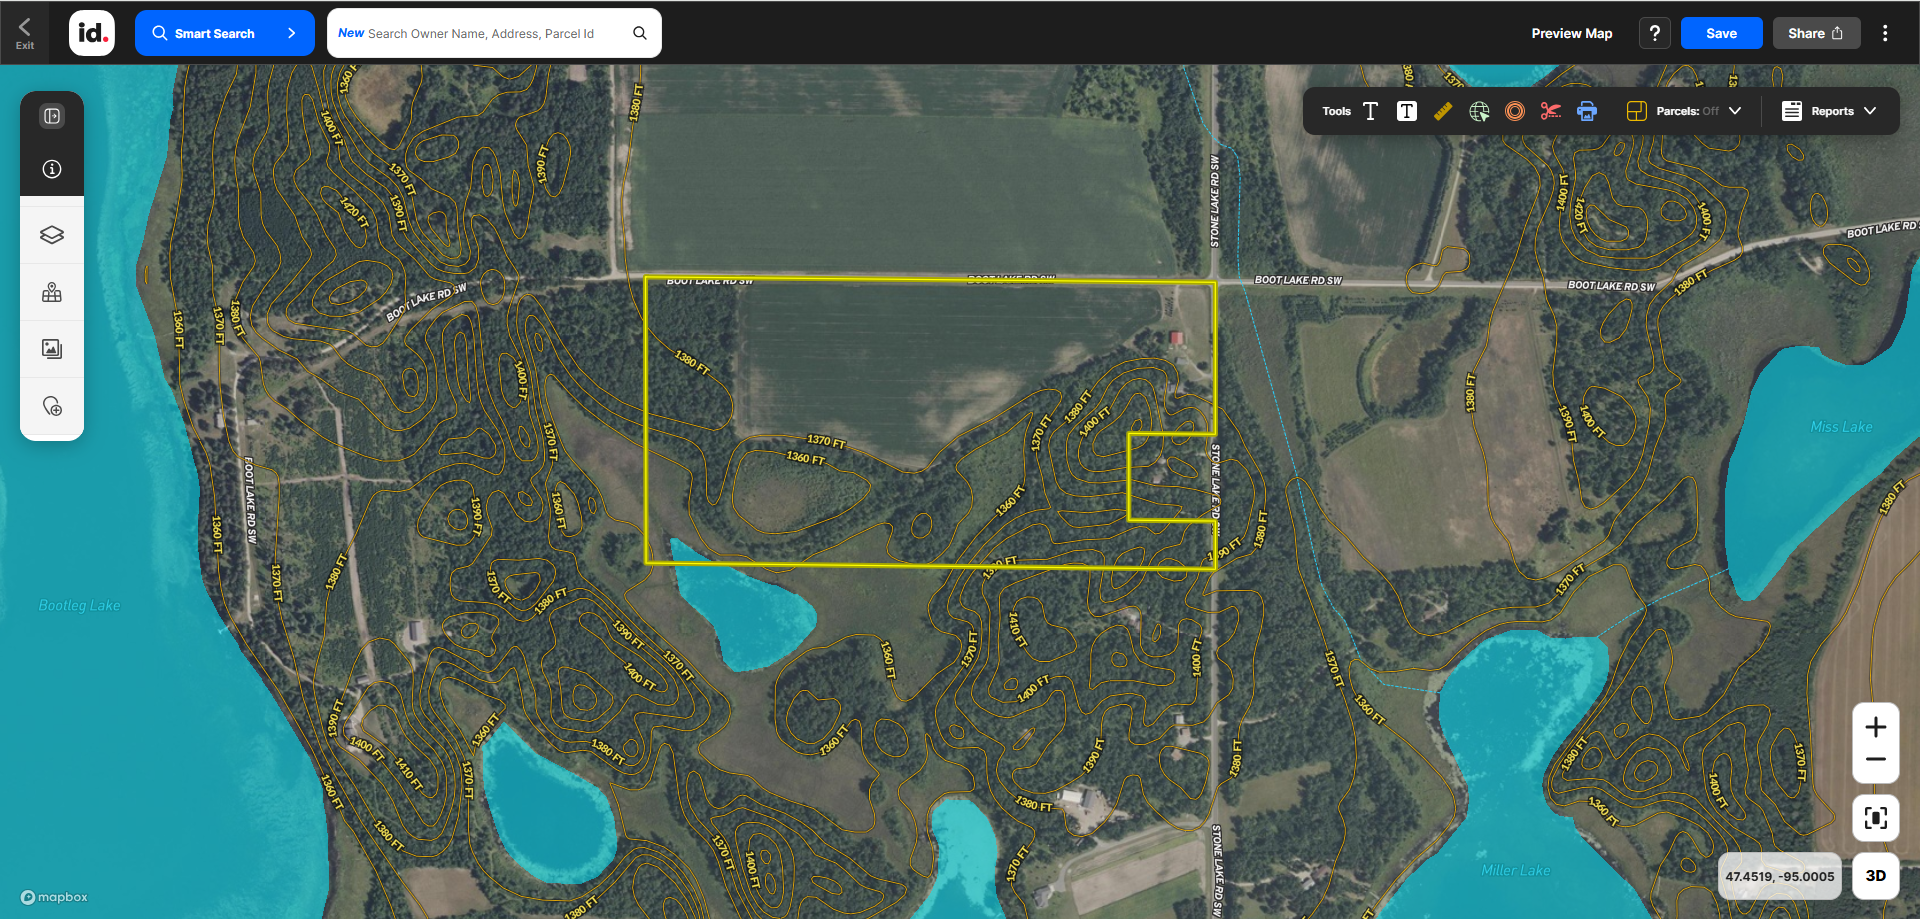Click the help question mark icon
Viewport: 1920px width, 919px height.
pyautogui.click(x=1655, y=32)
